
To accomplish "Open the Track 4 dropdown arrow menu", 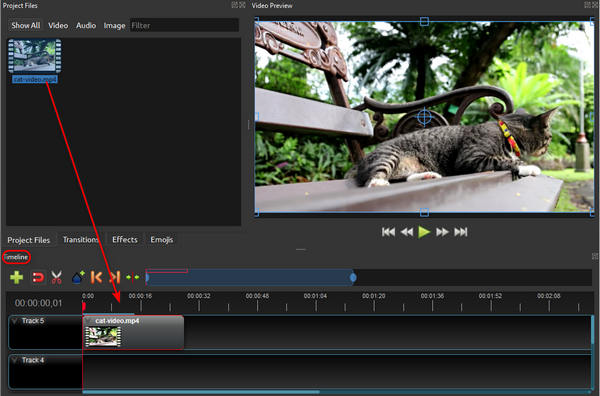I will (x=15, y=360).
